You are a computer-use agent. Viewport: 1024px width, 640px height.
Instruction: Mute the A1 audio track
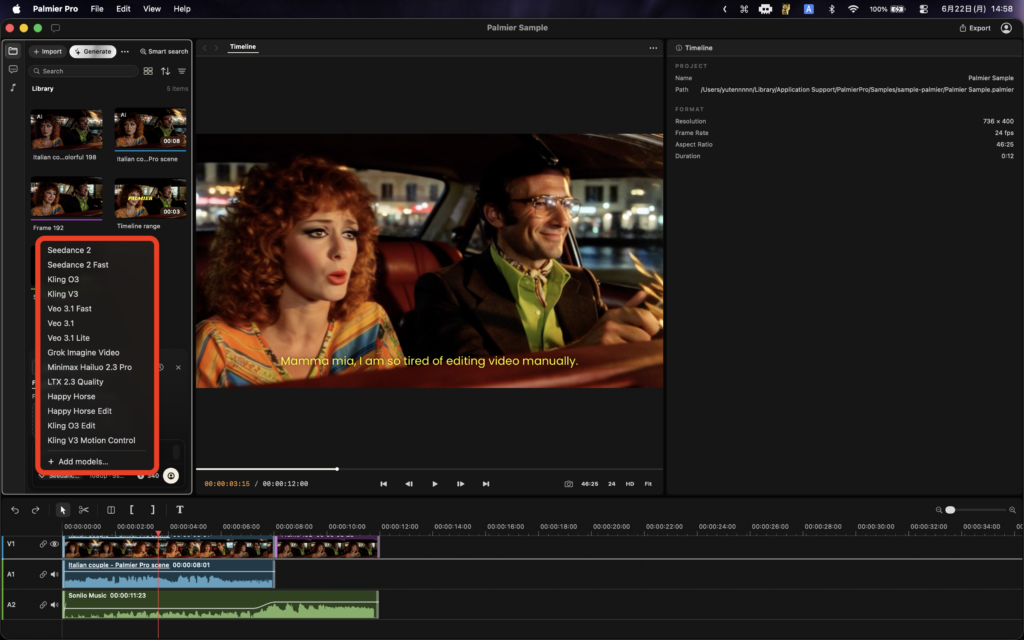coord(54,575)
